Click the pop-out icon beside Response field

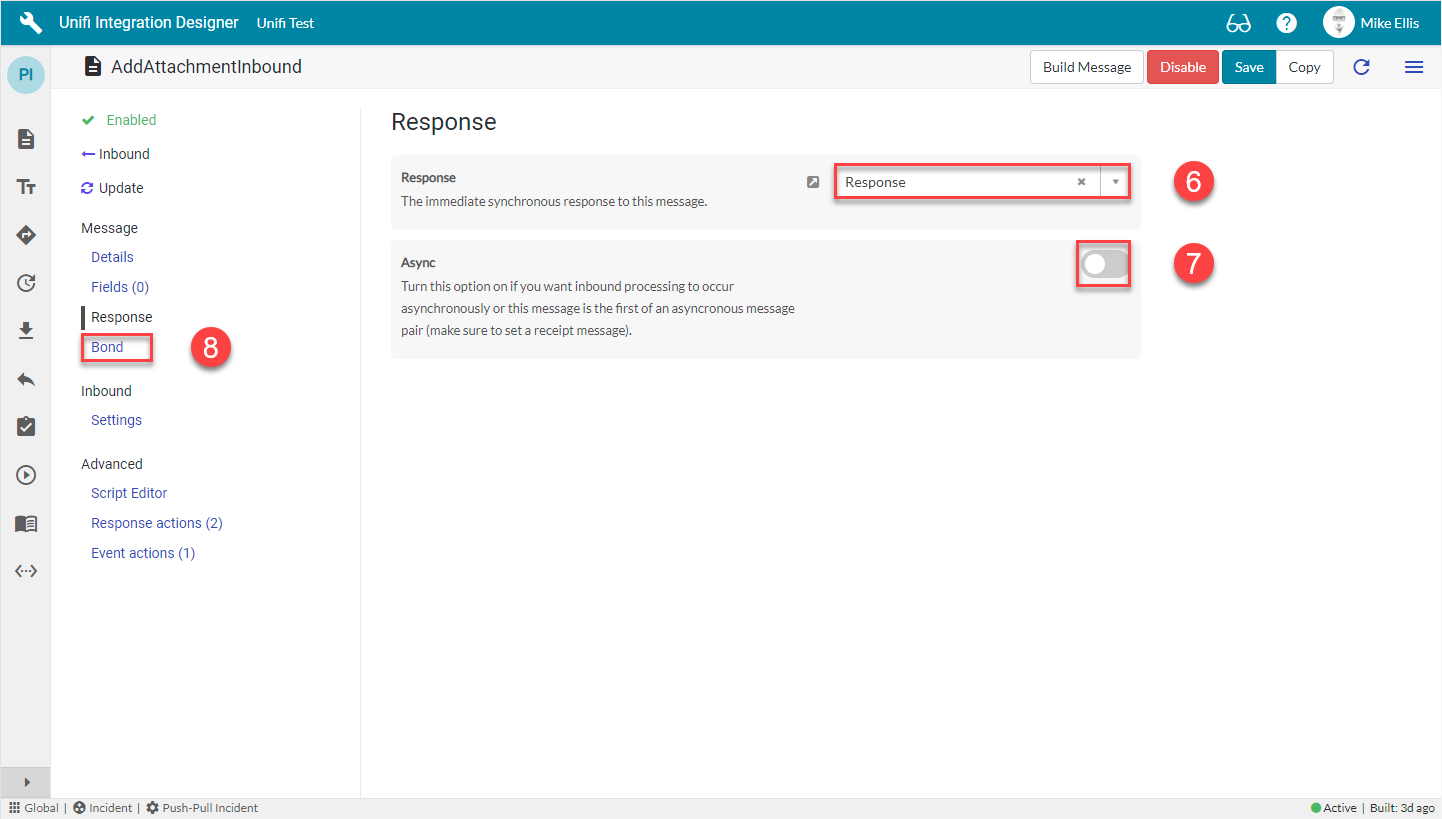click(x=813, y=182)
